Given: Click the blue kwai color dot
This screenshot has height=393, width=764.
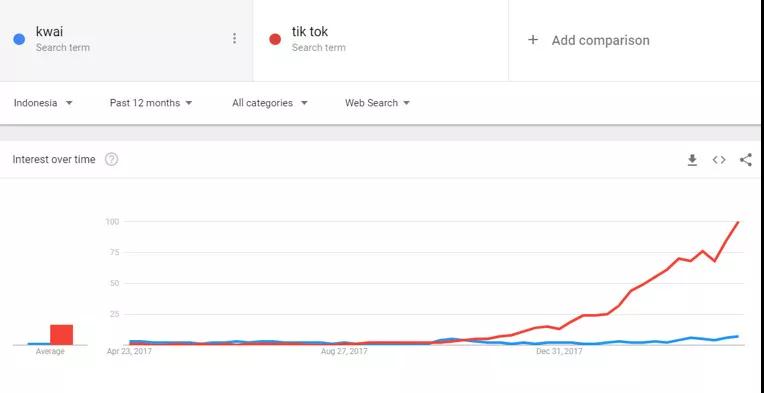Looking at the screenshot, I should (19, 39).
